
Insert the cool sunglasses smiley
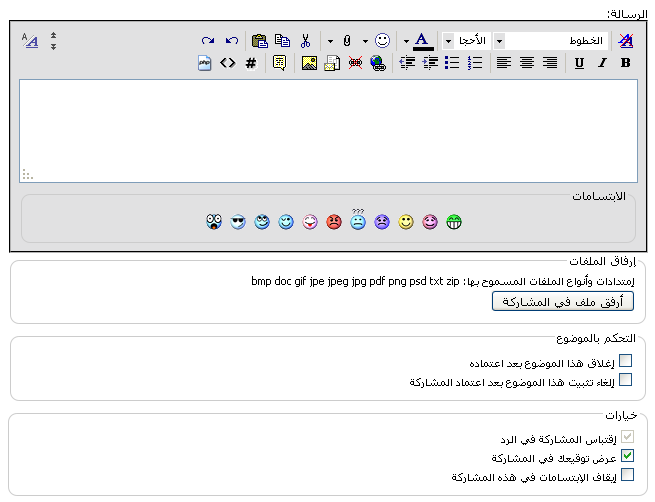238,222
